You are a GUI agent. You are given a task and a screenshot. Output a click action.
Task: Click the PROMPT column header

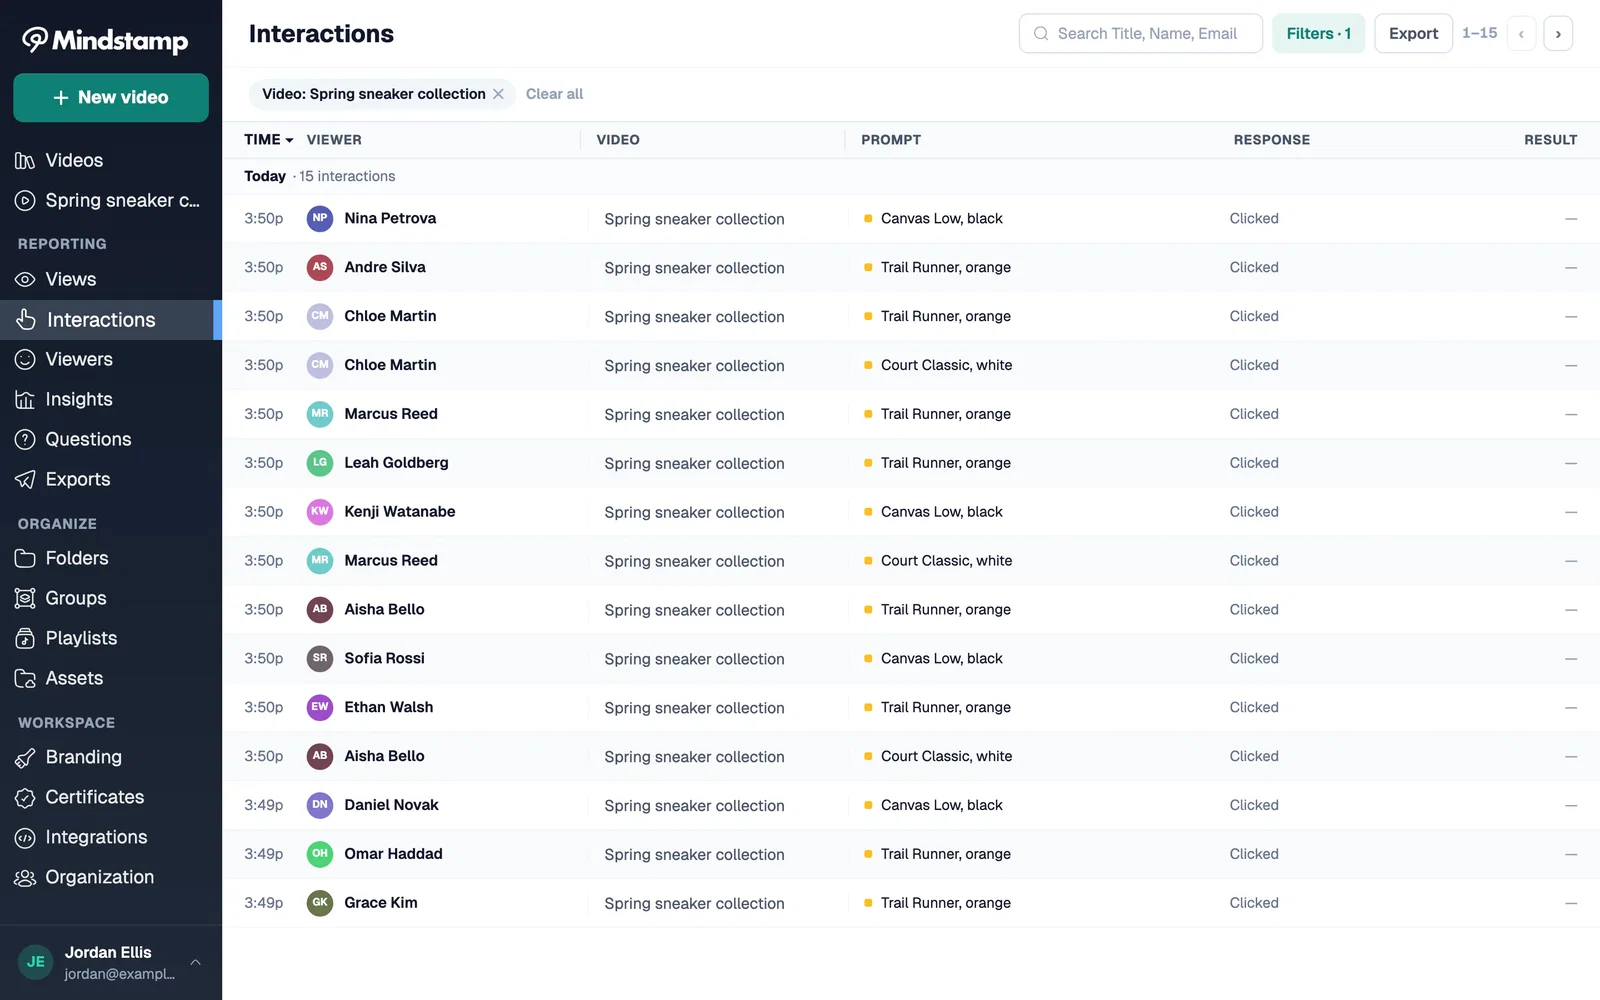pos(891,140)
